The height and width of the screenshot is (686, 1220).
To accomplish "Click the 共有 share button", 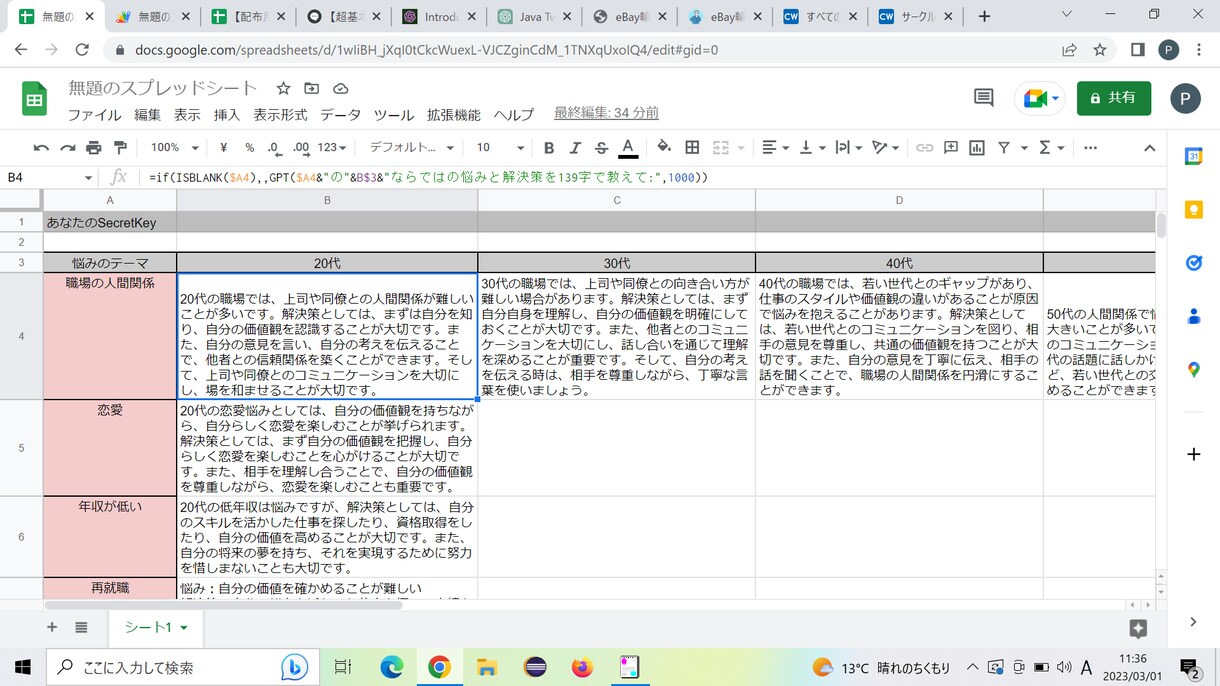I will pyautogui.click(x=1113, y=98).
